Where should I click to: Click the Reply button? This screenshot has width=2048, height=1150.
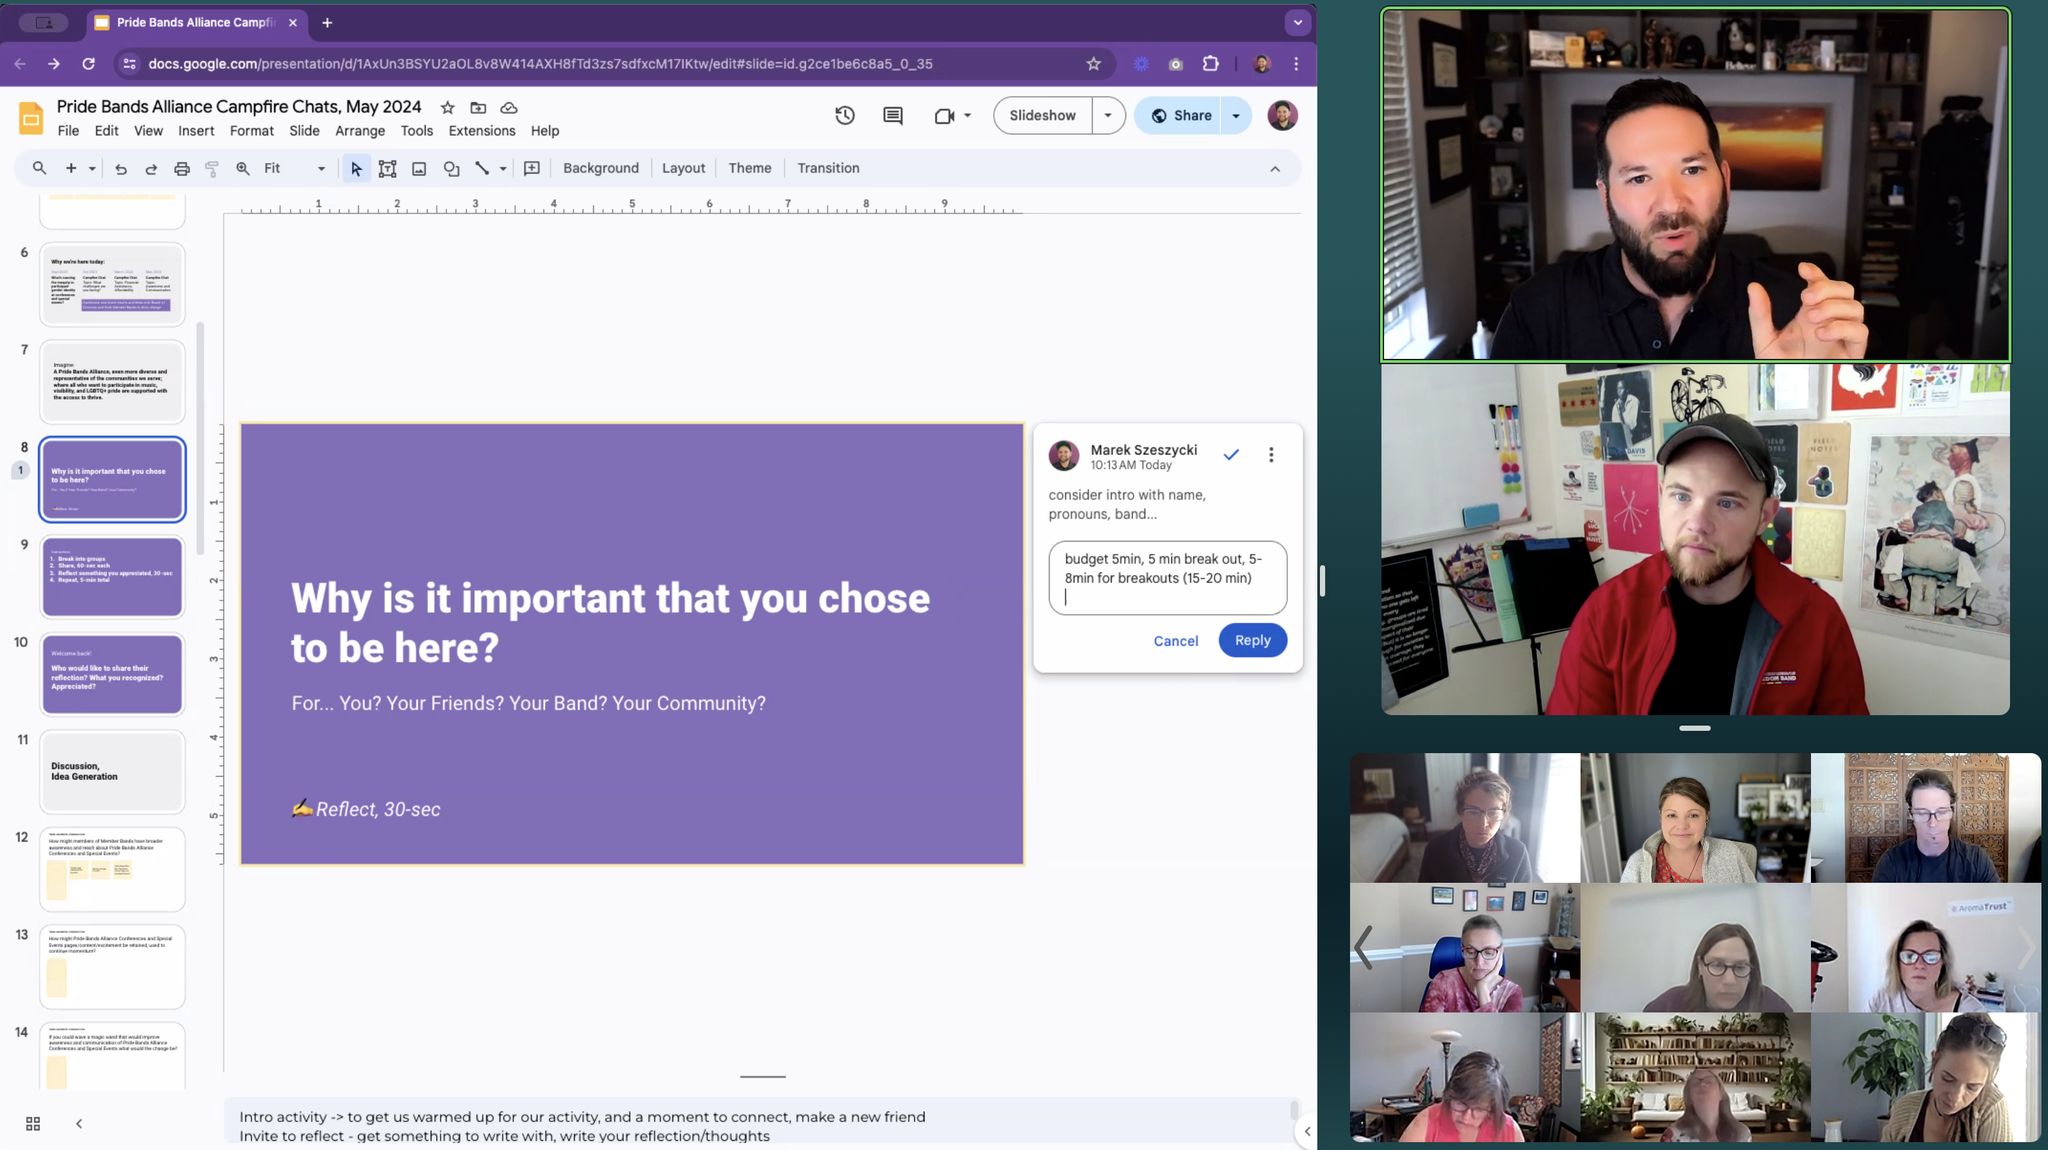coord(1252,640)
